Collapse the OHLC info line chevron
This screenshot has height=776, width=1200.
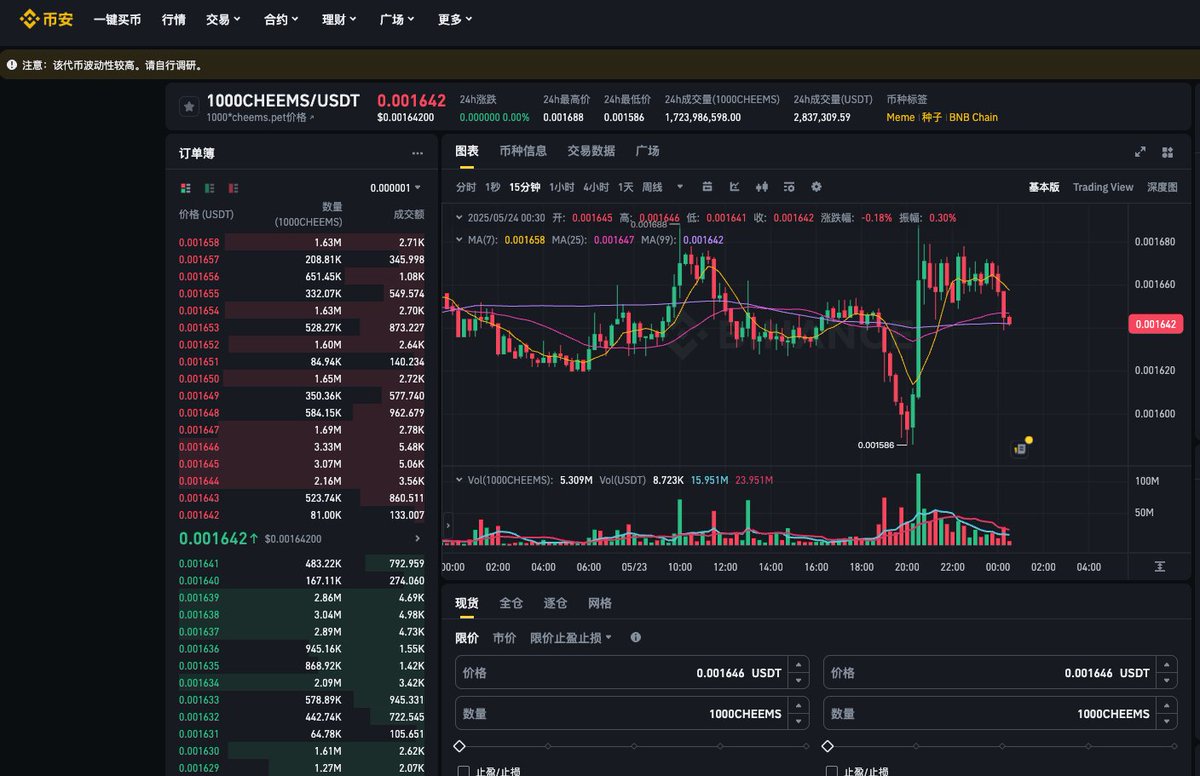coord(459,217)
